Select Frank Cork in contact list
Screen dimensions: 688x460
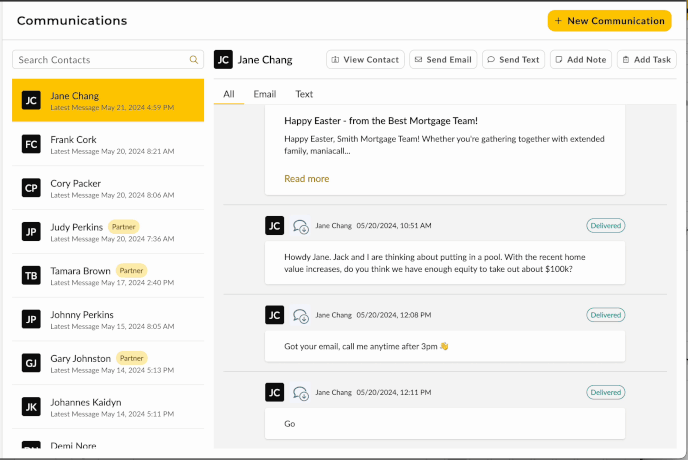(x=108, y=144)
